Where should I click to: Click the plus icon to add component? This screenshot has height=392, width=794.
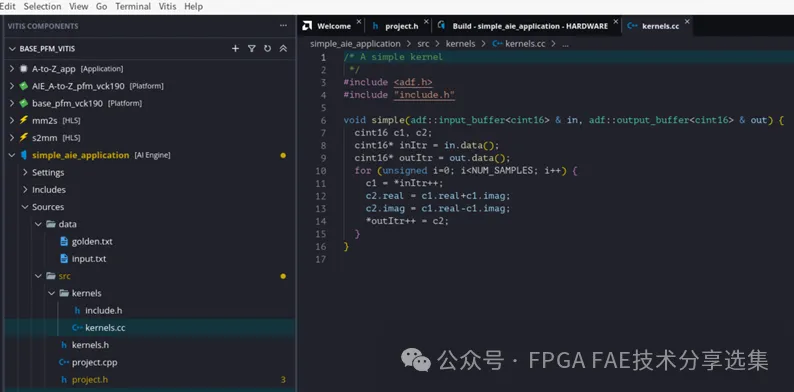pyautogui.click(x=235, y=49)
